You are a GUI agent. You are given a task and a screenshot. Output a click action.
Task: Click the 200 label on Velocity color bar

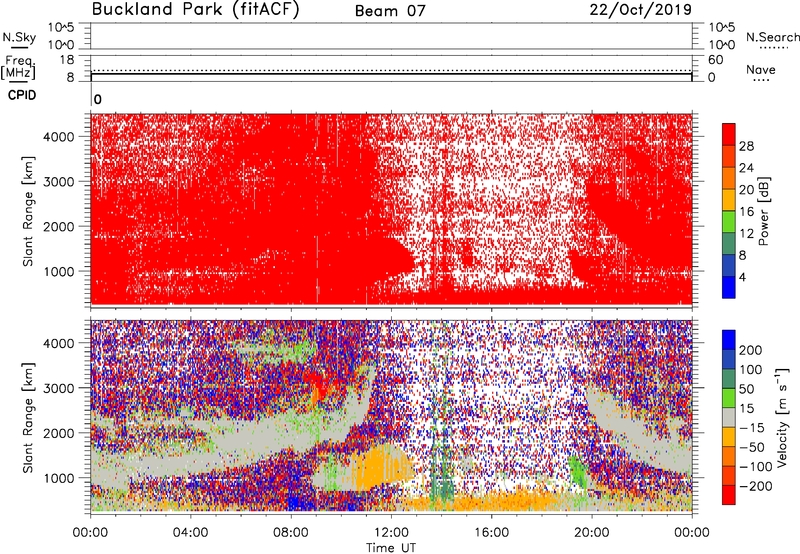click(x=751, y=350)
